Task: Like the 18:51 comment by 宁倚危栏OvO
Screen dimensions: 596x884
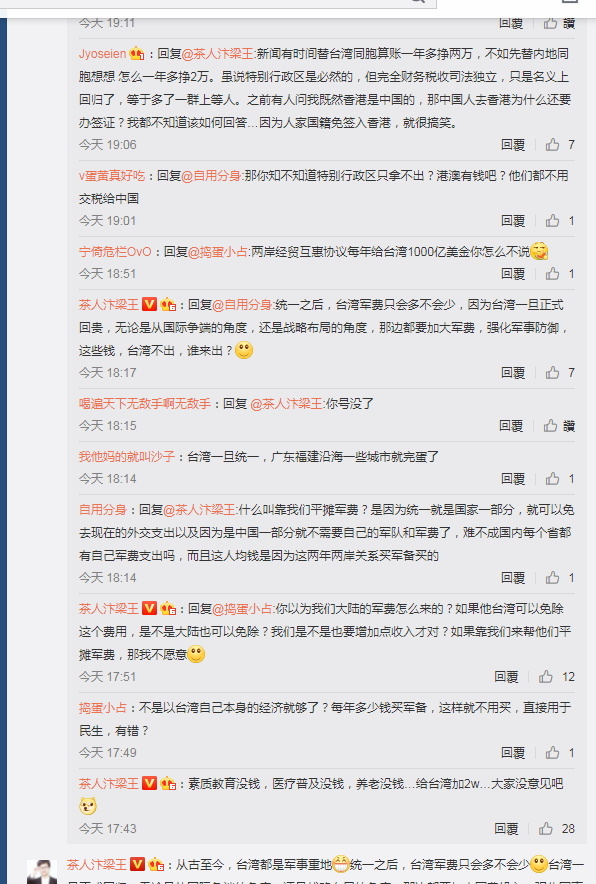Action: coord(552,273)
